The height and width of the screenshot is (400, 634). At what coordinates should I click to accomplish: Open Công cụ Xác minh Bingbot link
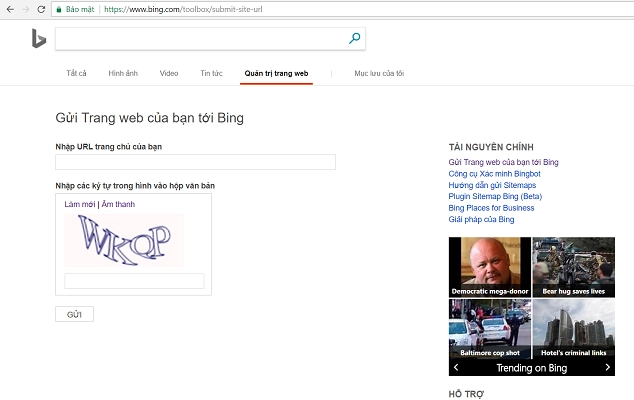pos(495,174)
